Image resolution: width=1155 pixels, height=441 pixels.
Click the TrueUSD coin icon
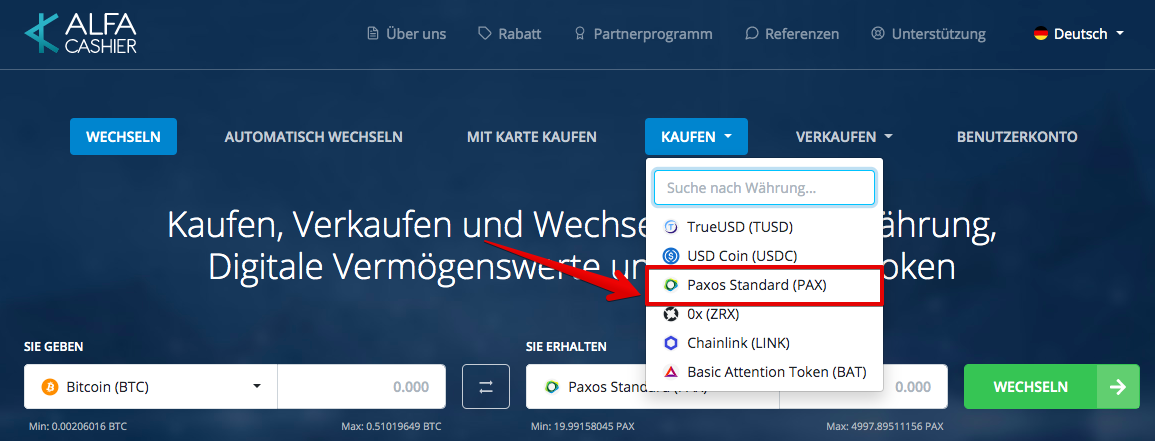(x=670, y=227)
